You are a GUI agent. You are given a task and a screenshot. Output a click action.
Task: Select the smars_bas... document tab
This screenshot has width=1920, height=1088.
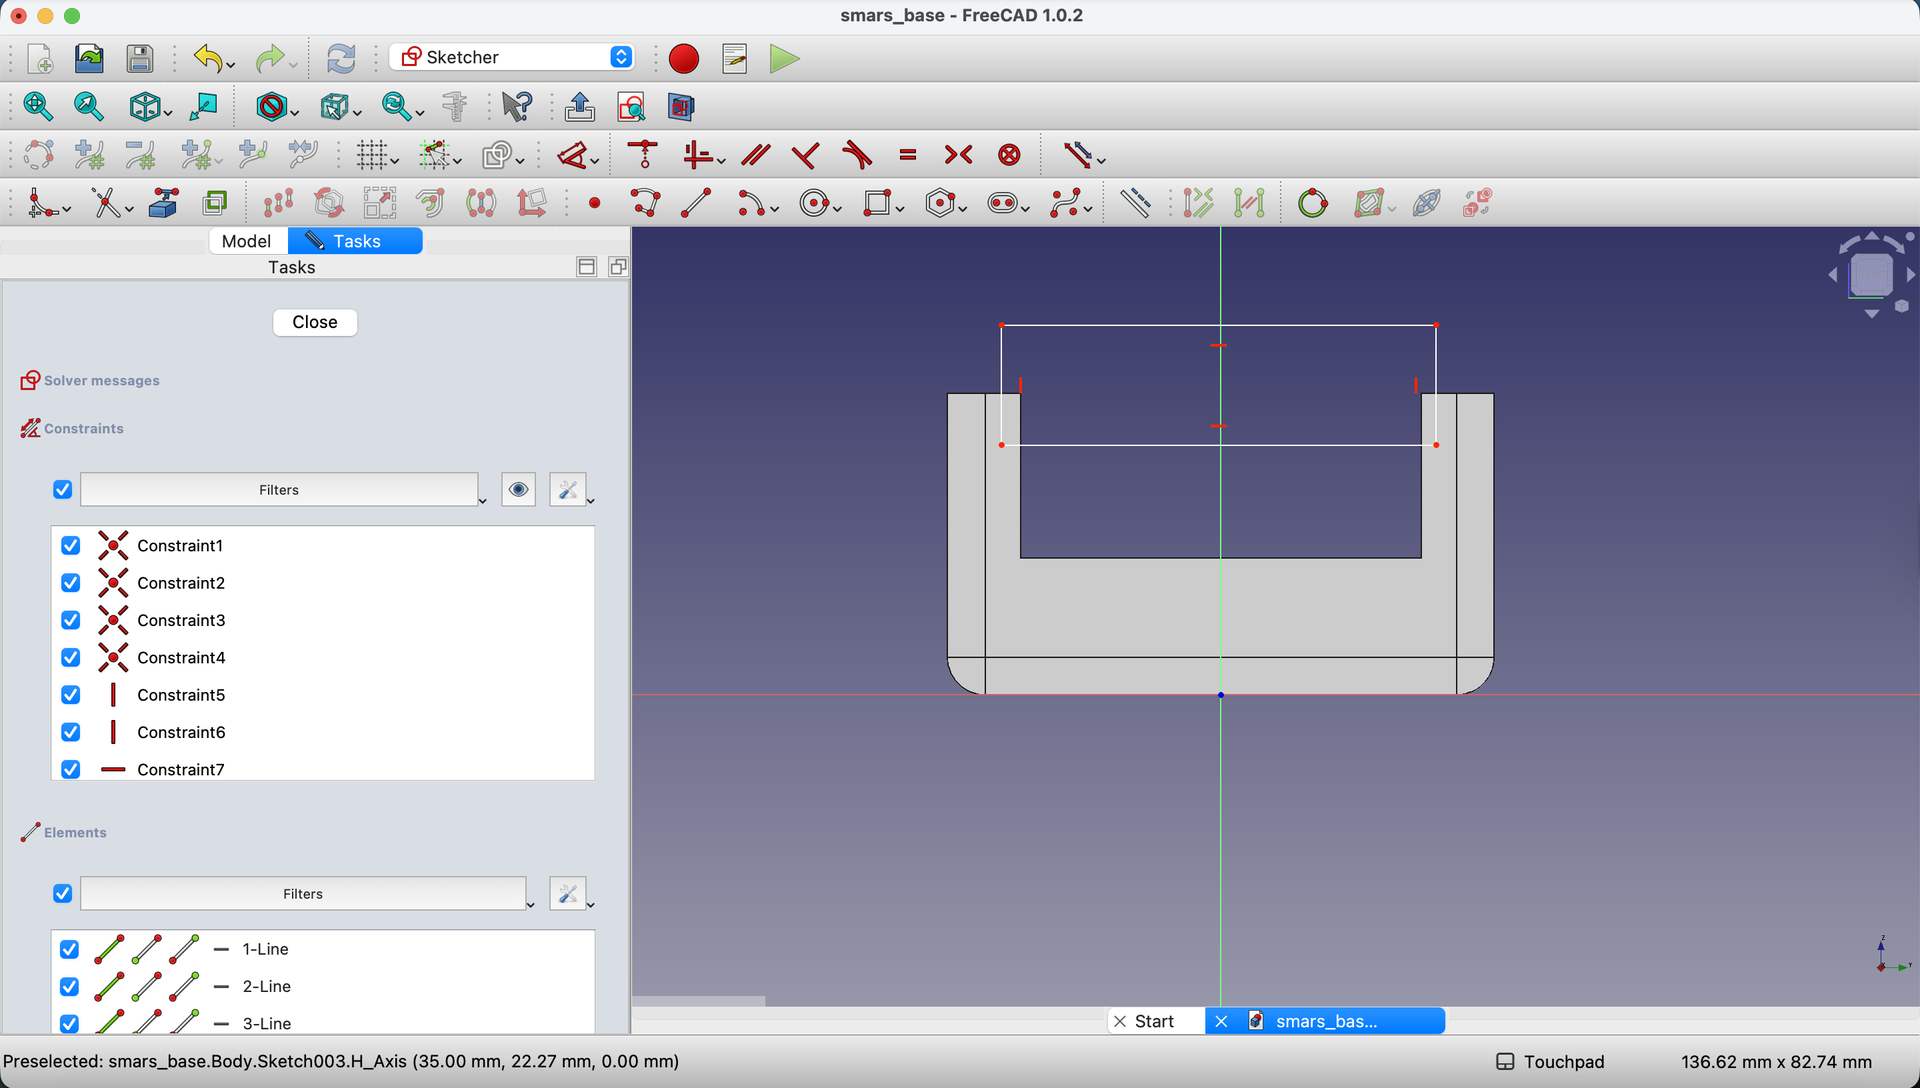coord(1326,1021)
